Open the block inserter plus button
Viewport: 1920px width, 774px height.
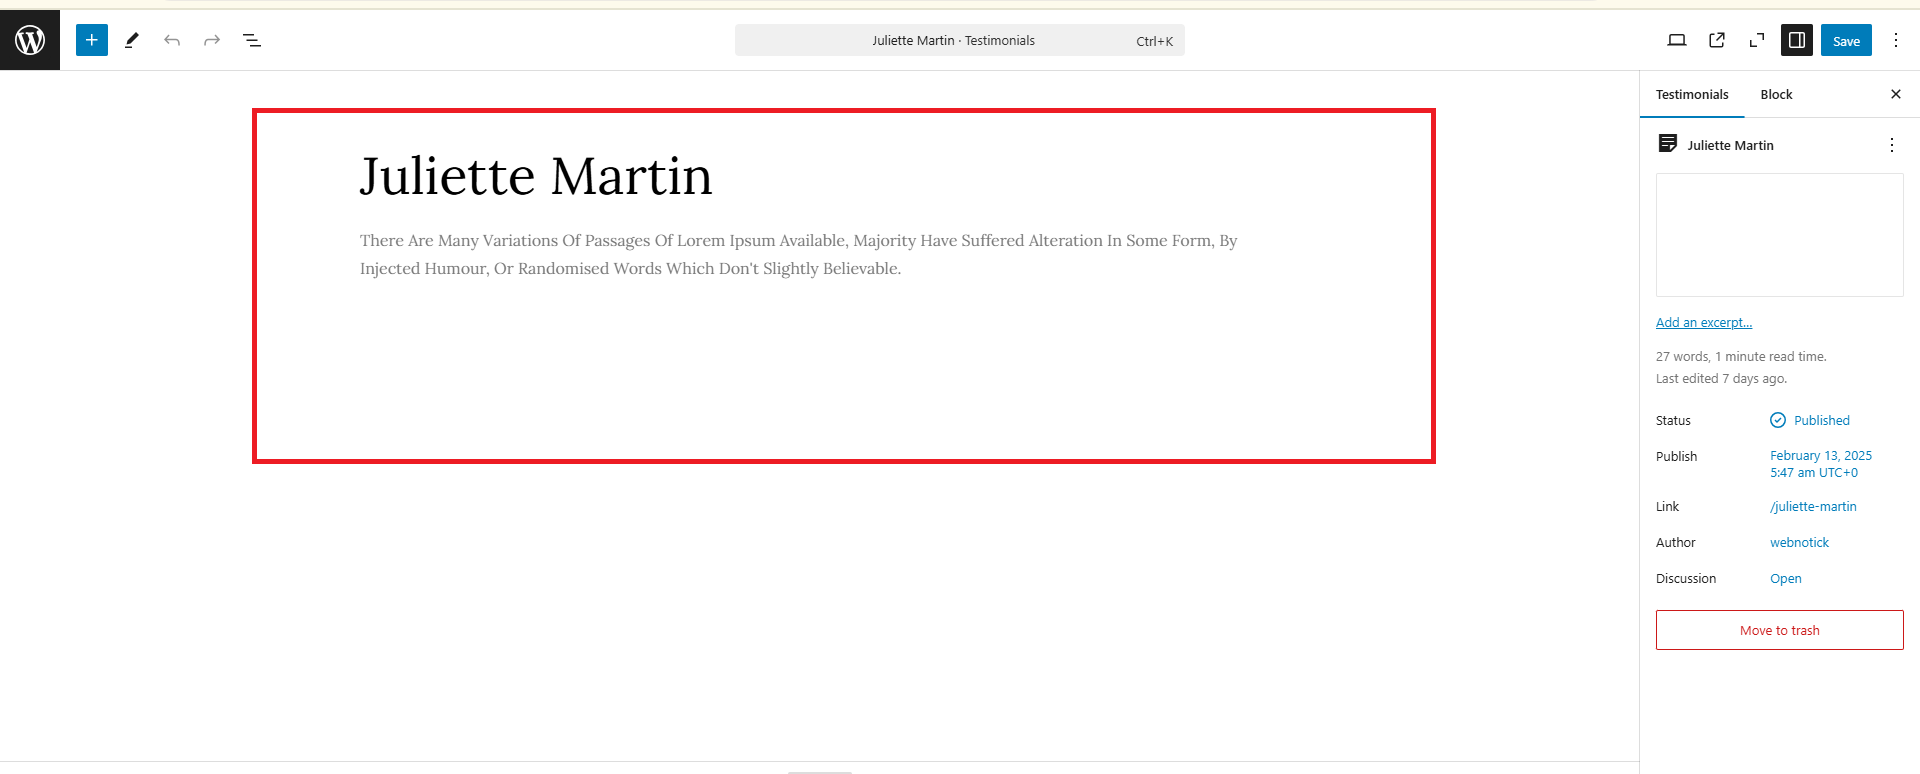tap(92, 40)
